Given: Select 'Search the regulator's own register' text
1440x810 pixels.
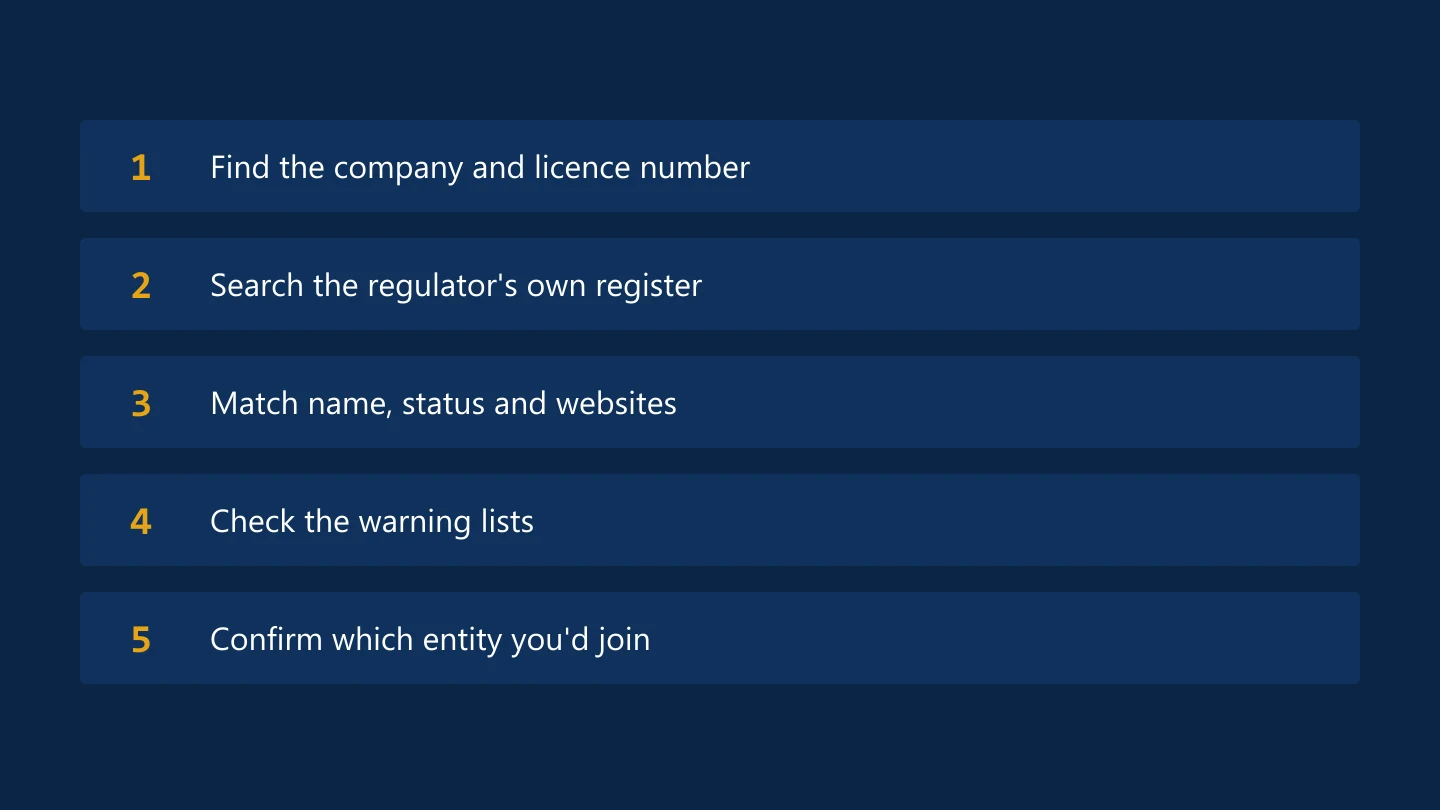Looking at the screenshot, I should (x=456, y=286).
